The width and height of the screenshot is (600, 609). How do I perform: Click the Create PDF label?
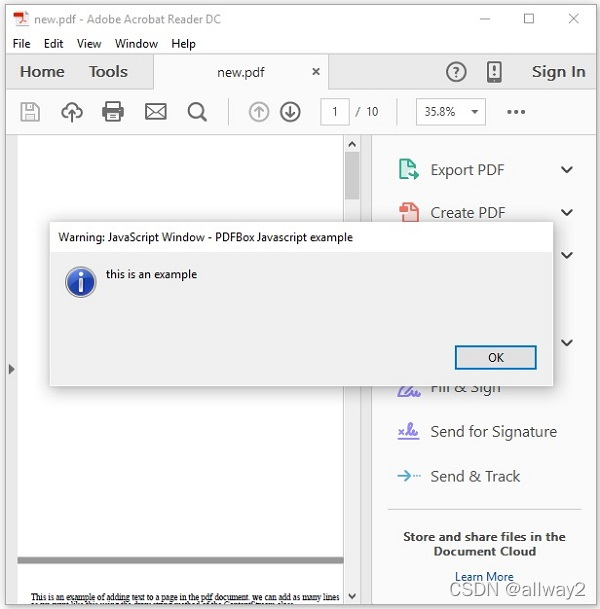pyautogui.click(x=468, y=212)
